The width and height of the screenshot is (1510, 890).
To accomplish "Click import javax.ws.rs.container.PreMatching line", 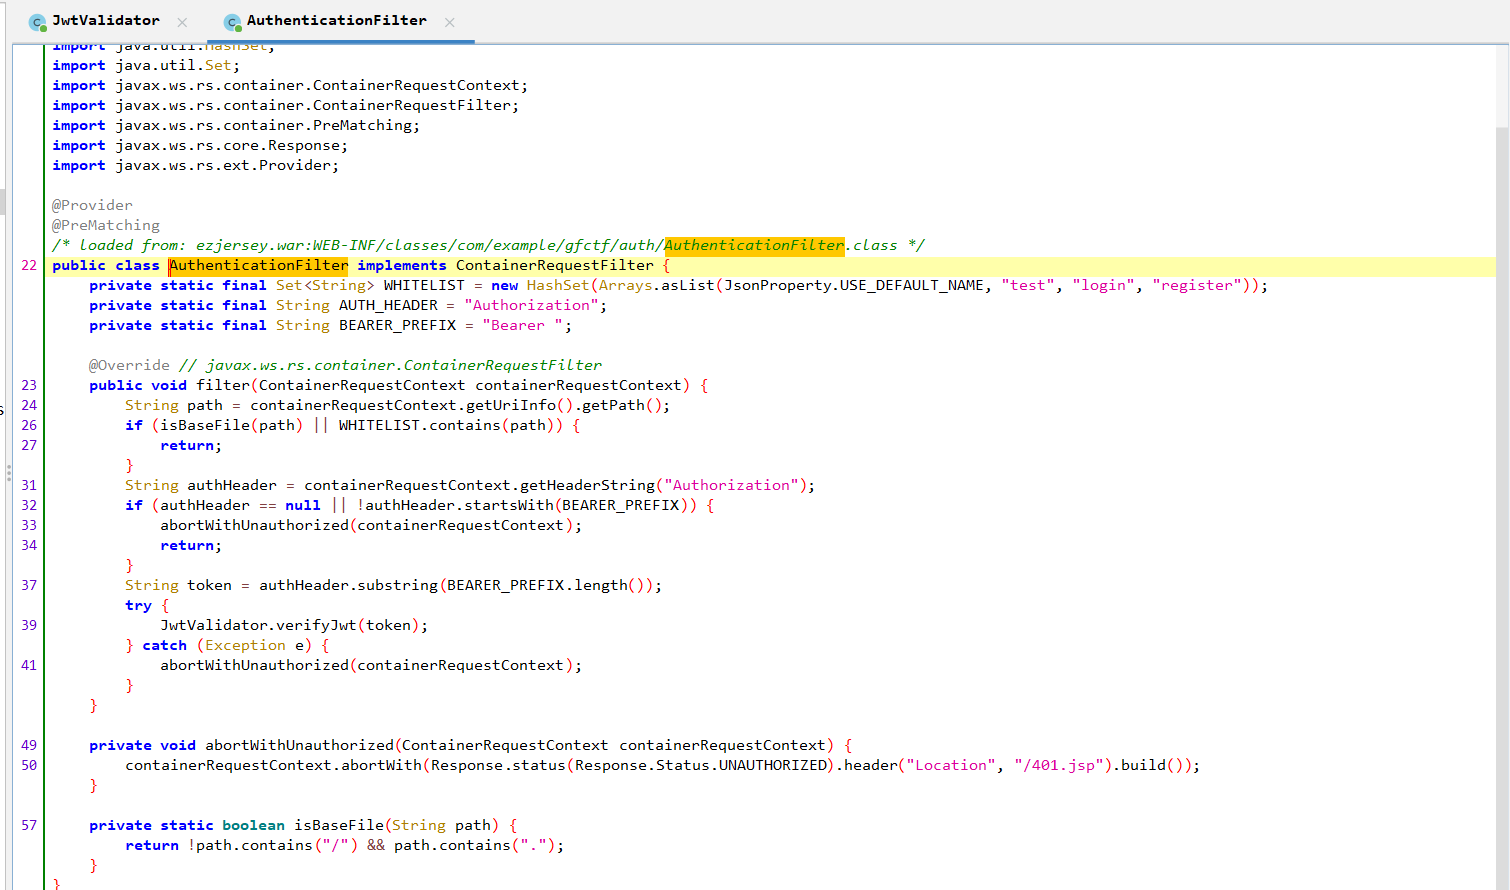I will pyautogui.click(x=236, y=125).
